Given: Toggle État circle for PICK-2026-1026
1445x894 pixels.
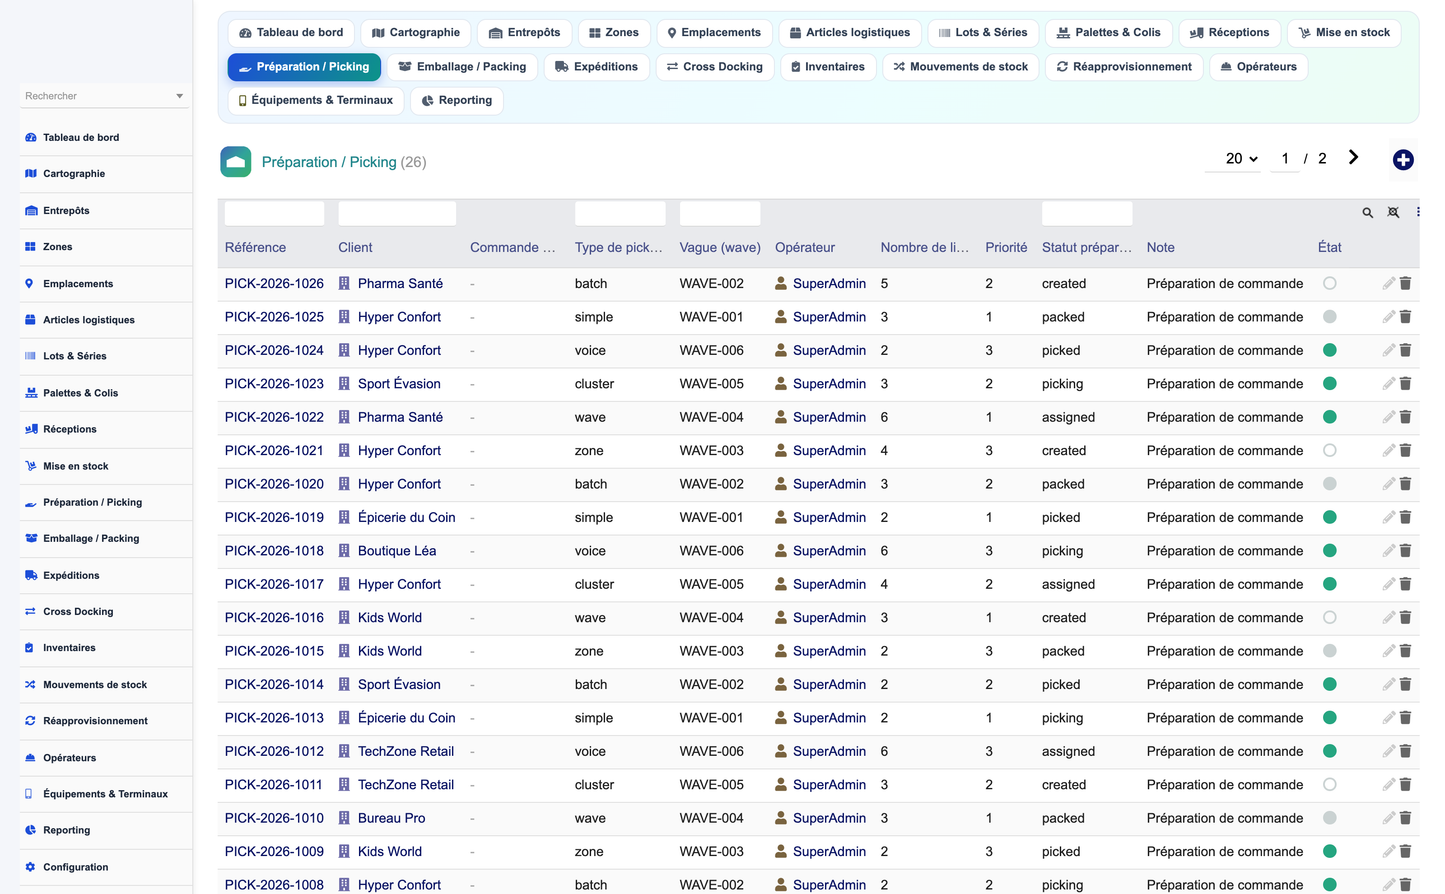Looking at the screenshot, I should (x=1330, y=284).
